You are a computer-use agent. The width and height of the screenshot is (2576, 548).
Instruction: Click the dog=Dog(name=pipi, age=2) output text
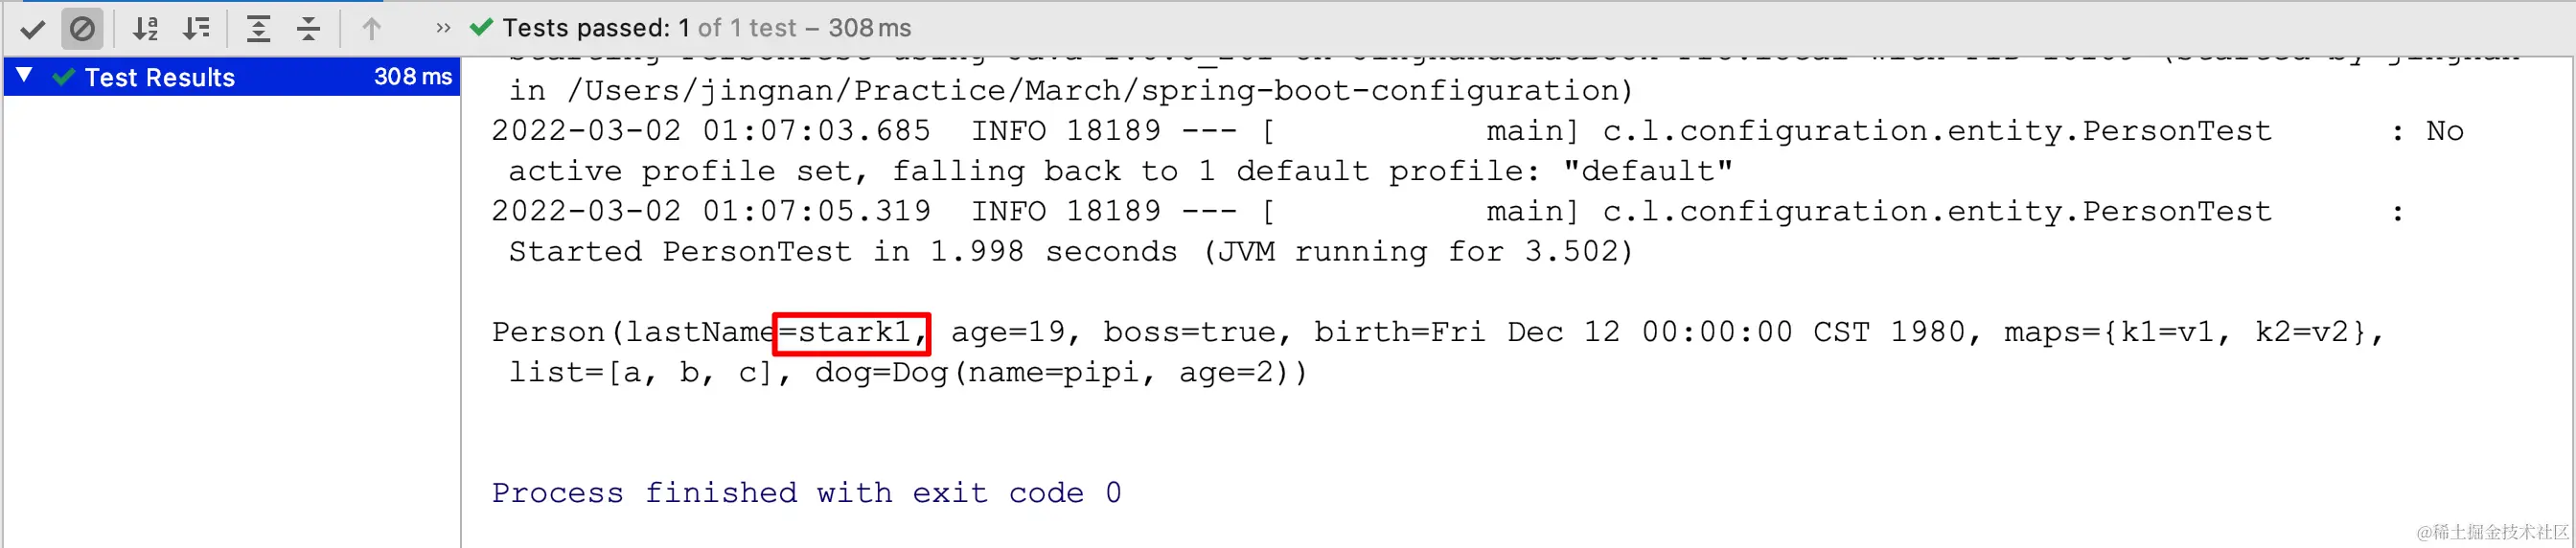(1060, 373)
